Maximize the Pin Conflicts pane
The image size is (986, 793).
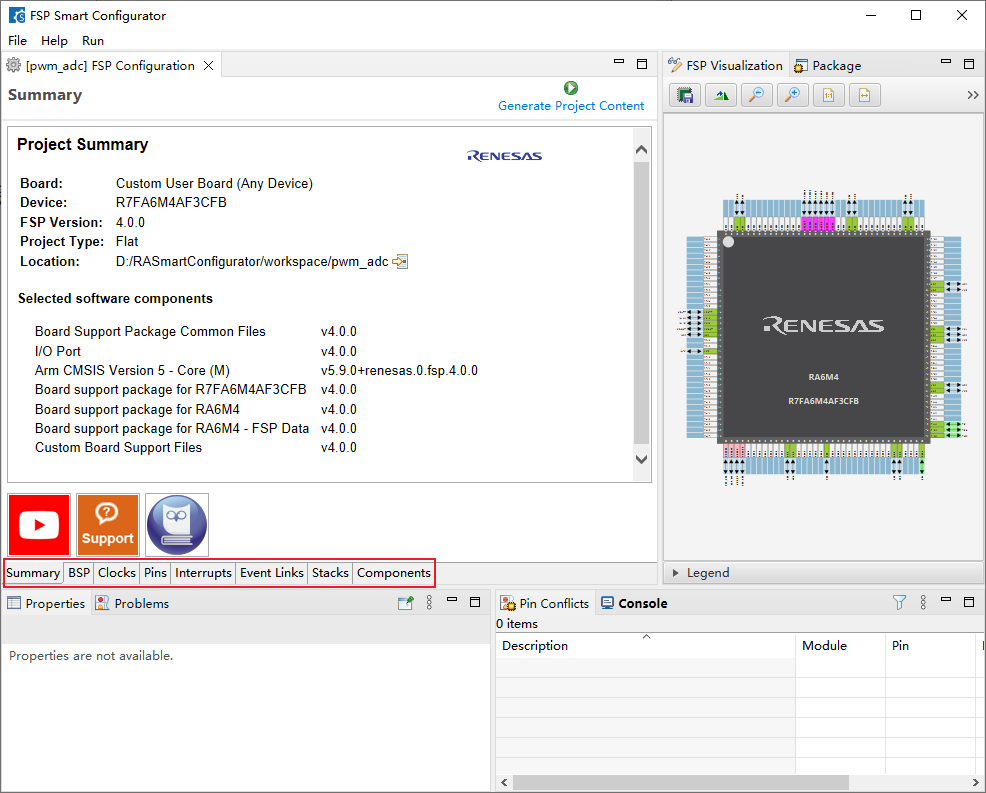coord(969,602)
